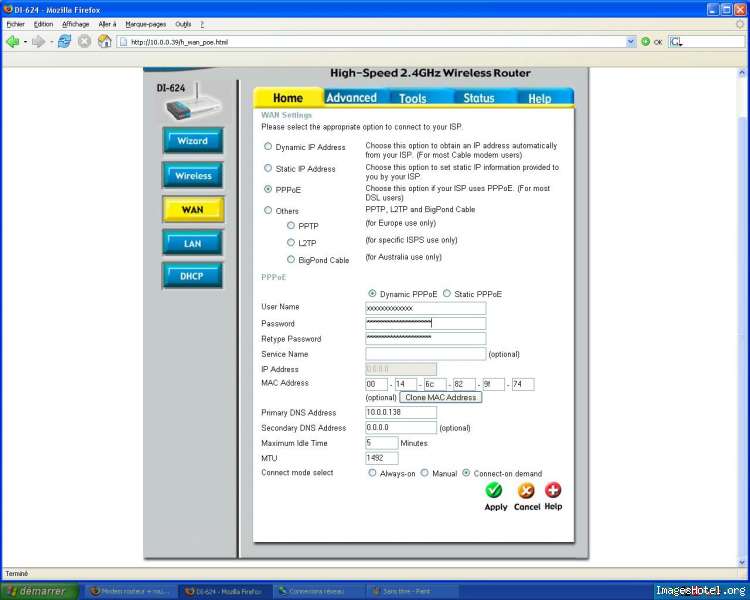
Task: Click the browser Back arrow icon
Action: point(12,42)
